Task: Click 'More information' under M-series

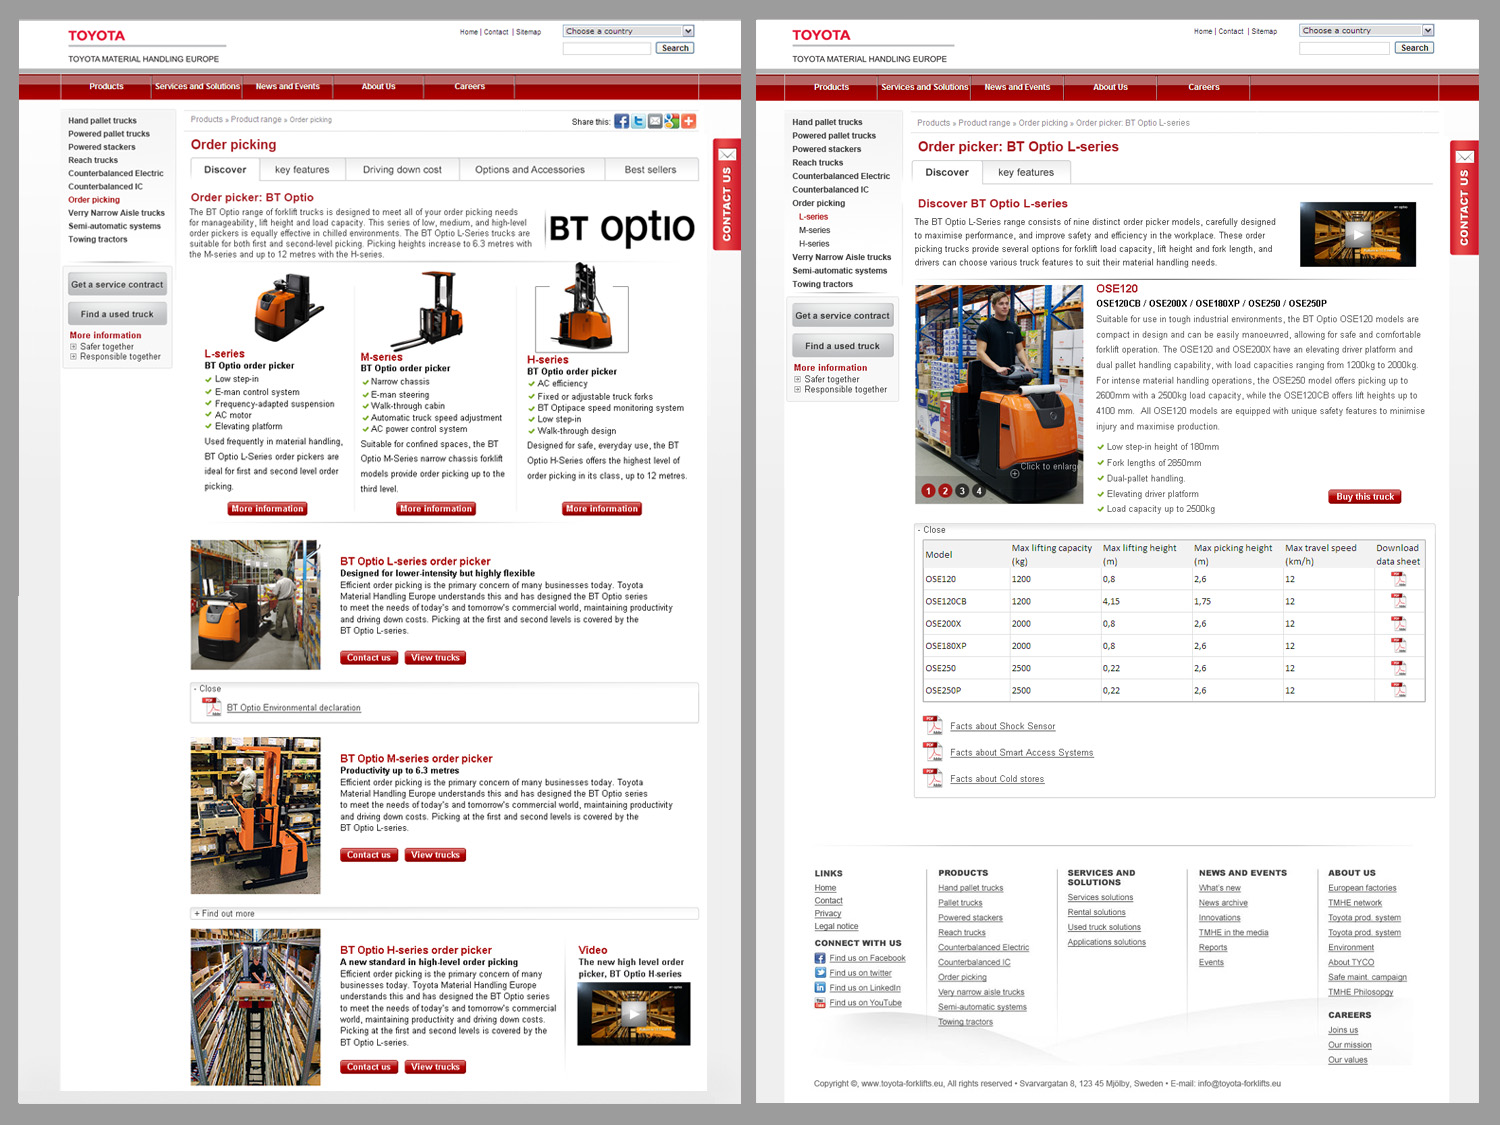Action: [435, 509]
